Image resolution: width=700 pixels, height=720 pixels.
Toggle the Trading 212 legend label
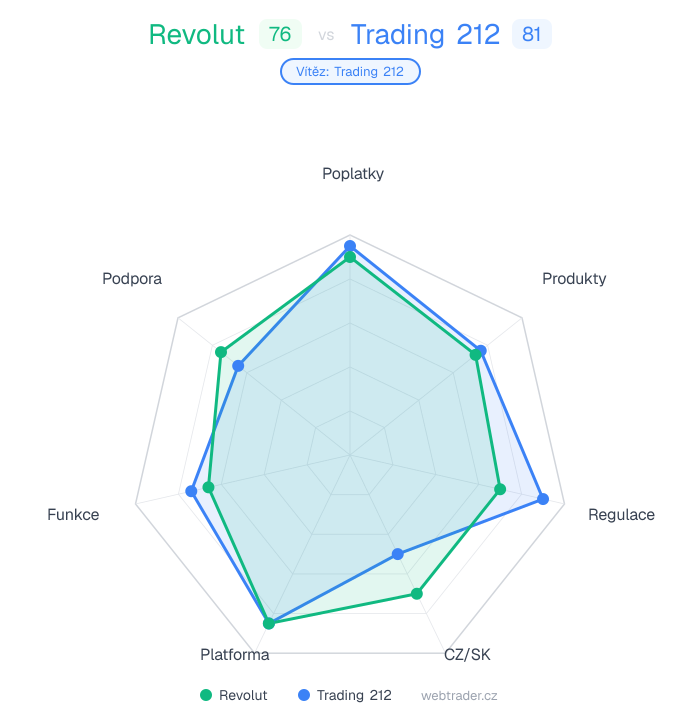(x=354, y=695)
